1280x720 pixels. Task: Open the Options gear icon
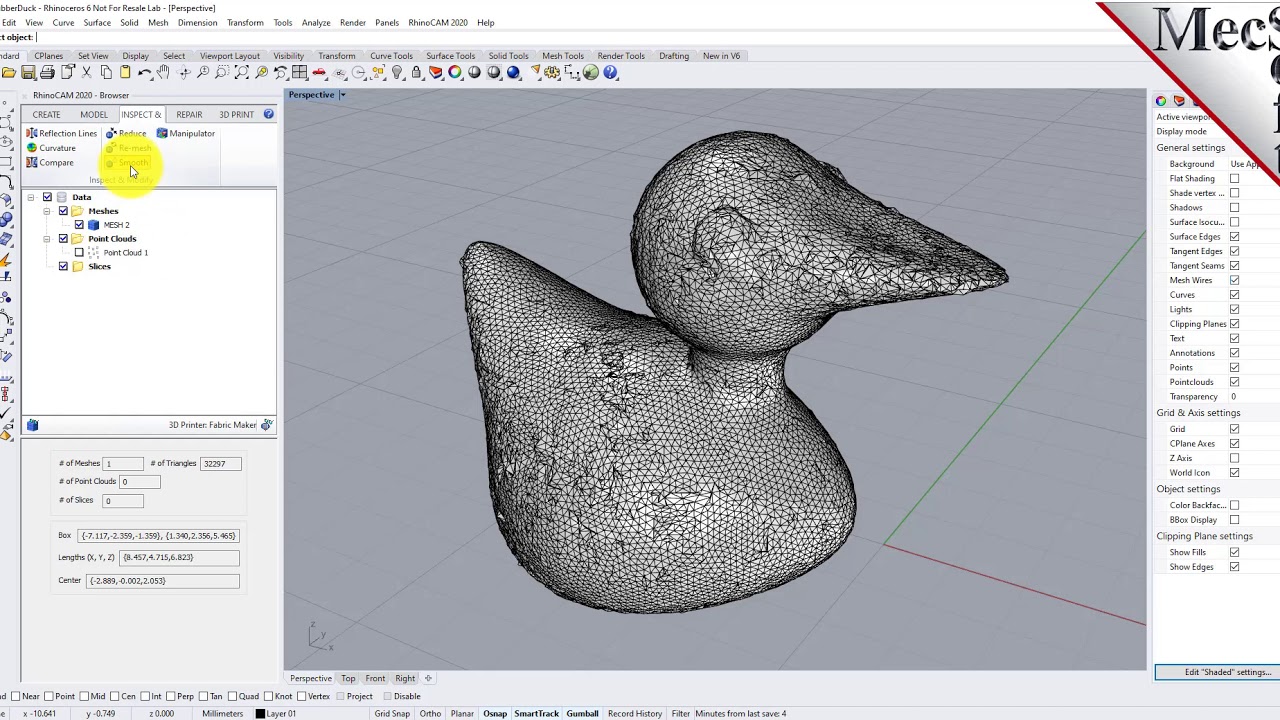point(552,72)
